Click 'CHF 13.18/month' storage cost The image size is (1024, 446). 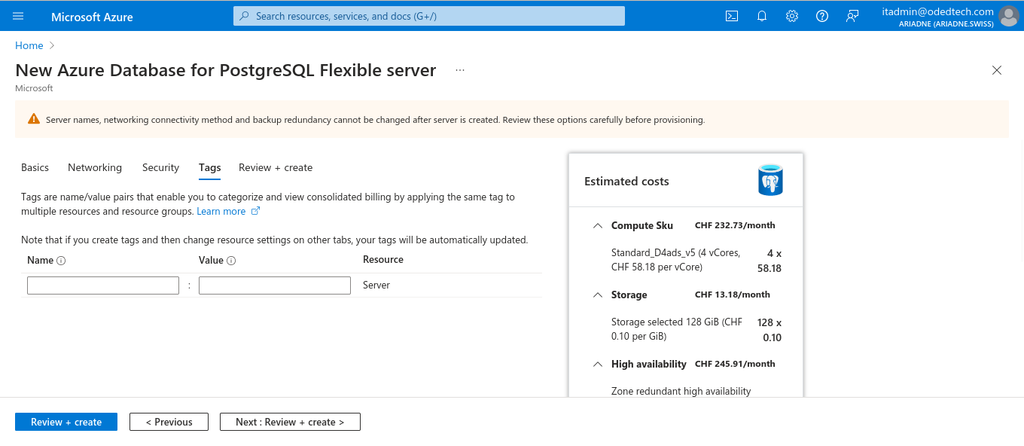tap(733, 295)
